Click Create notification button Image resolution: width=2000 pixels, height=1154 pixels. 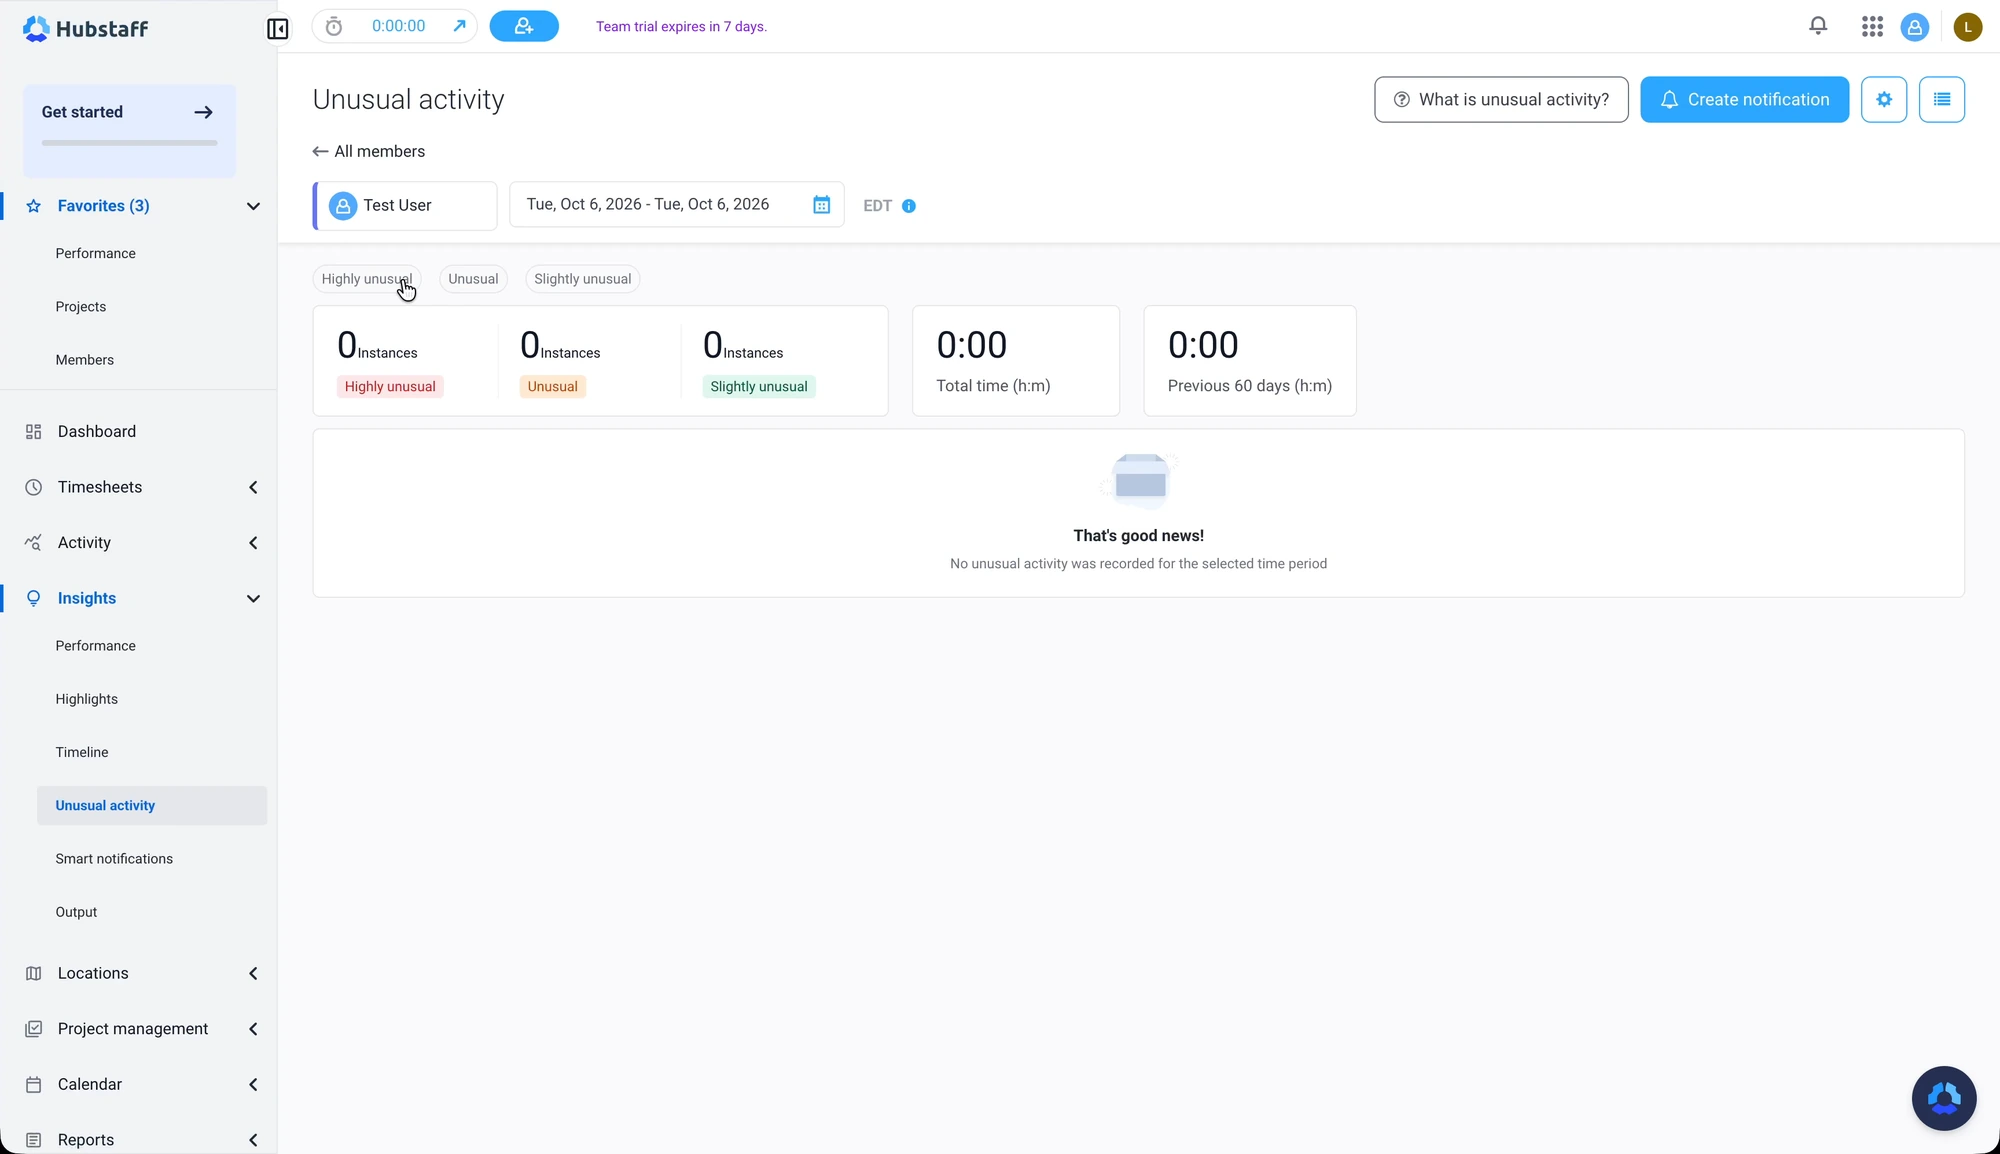[x=1744, y=99]
